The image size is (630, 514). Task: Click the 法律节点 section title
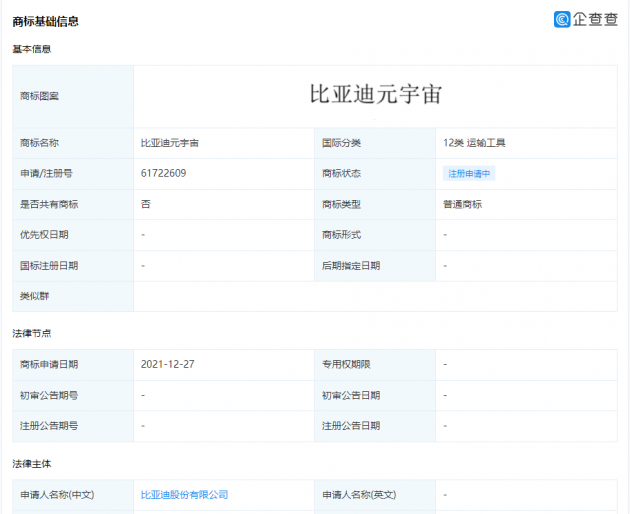32,333
